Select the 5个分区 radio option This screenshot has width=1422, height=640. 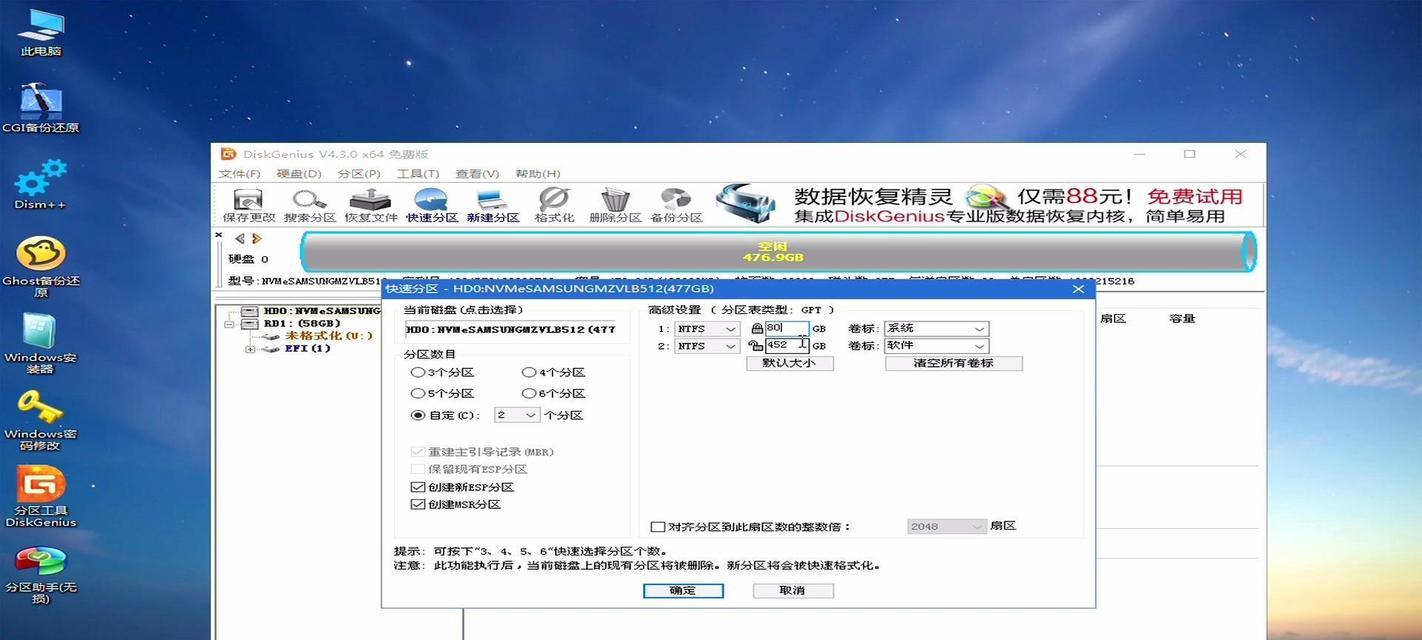[417, 394]
